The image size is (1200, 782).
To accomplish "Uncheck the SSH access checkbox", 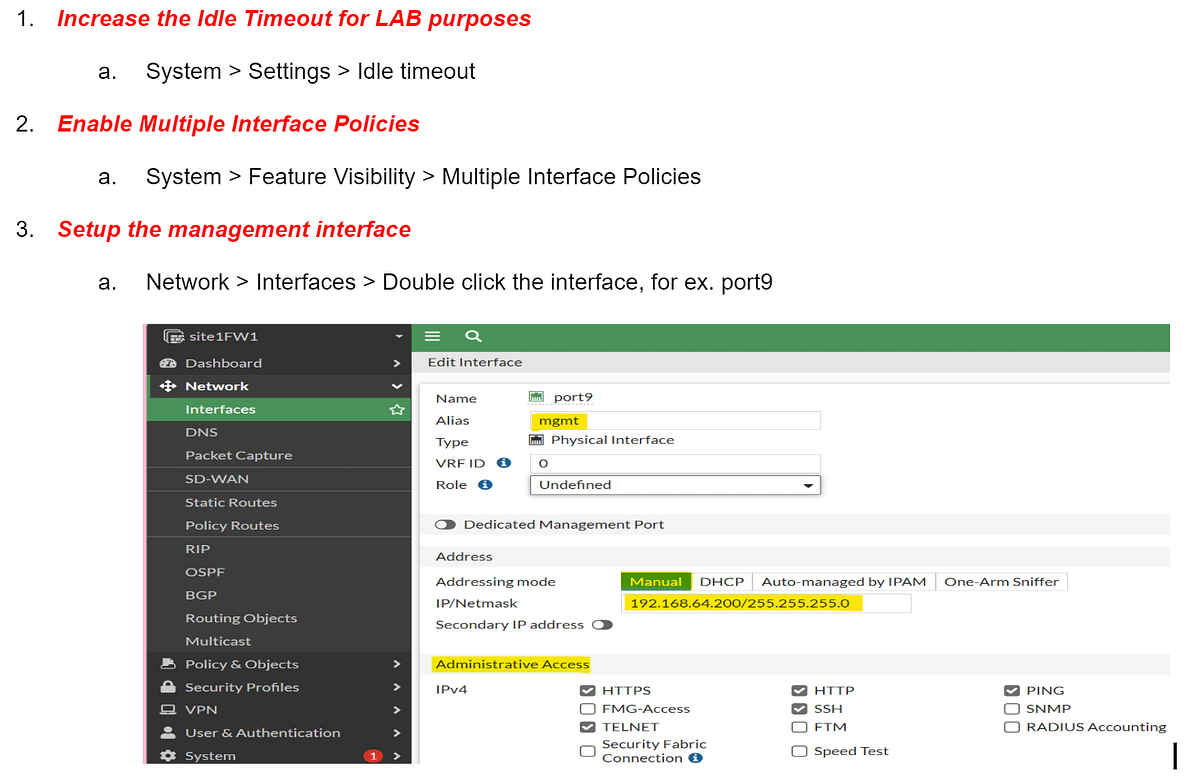I will [x=800, y=709].
